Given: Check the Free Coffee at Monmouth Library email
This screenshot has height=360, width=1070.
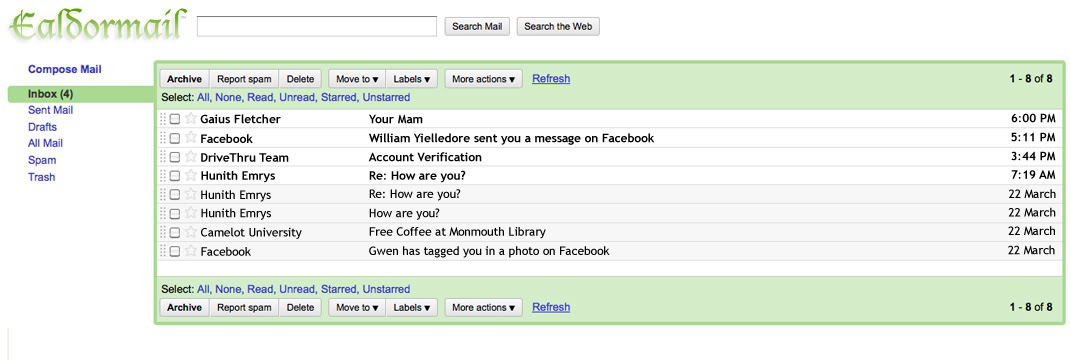Looking at the screenshot, I should tap(175, 232).
